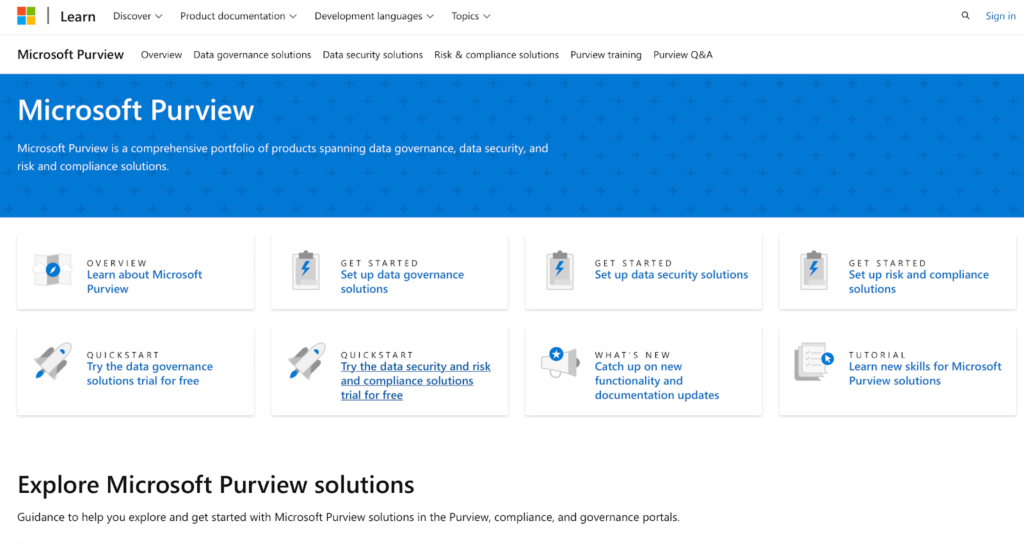
Task: Click the What's New megaphone icon
Action: (x=560, y=362)
